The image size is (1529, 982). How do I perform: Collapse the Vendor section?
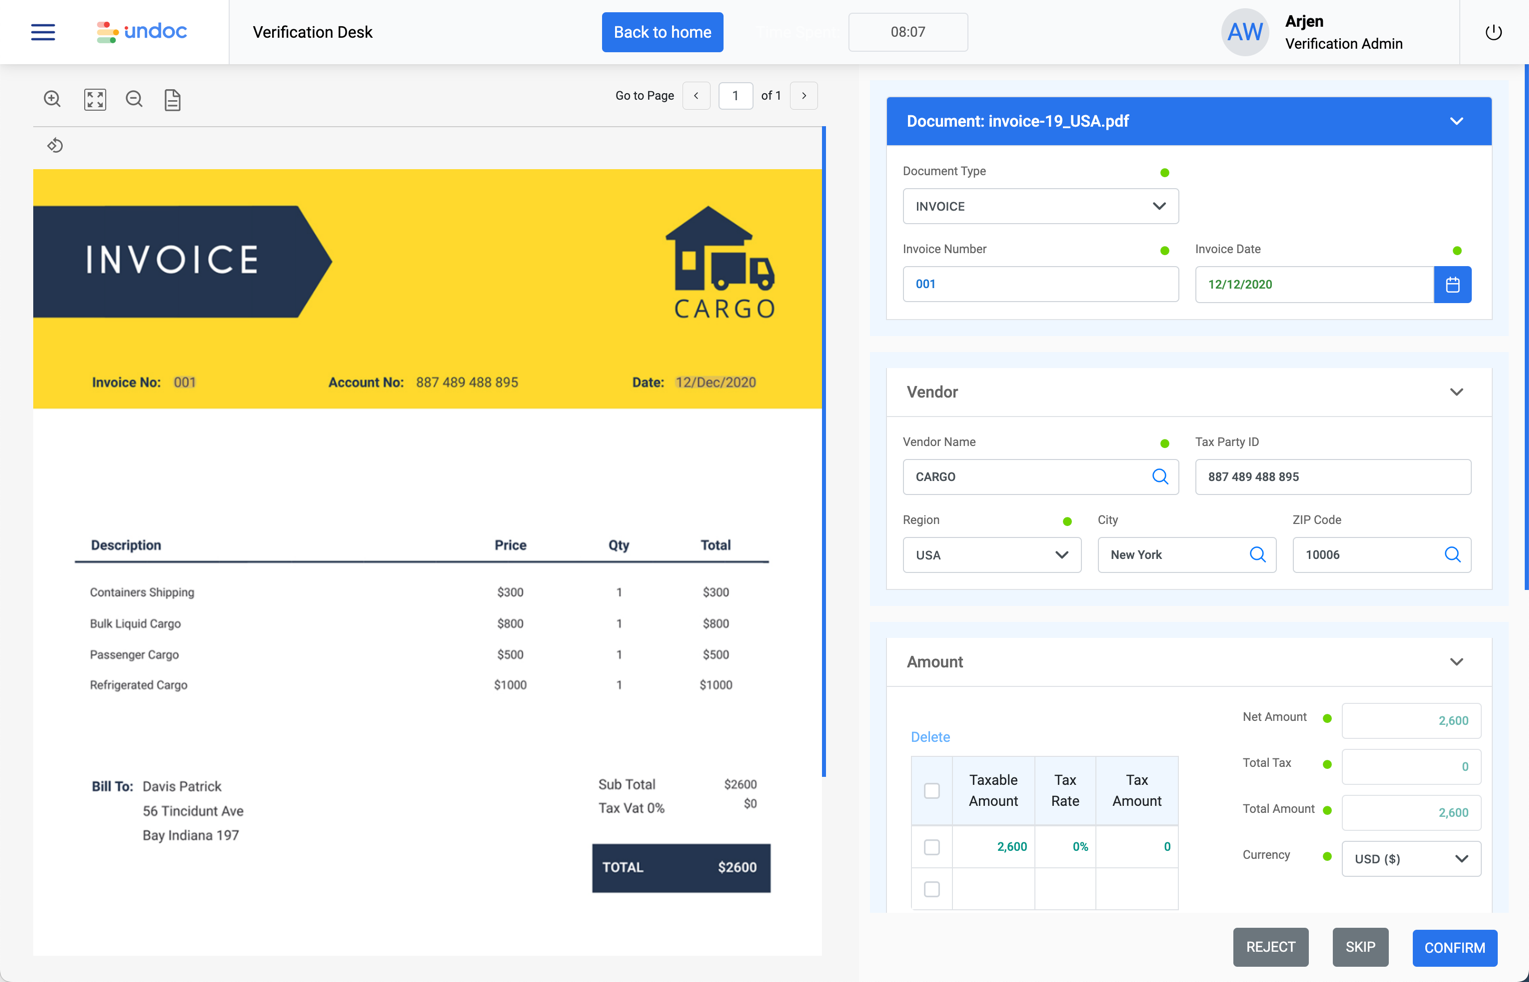point(1456,392)
